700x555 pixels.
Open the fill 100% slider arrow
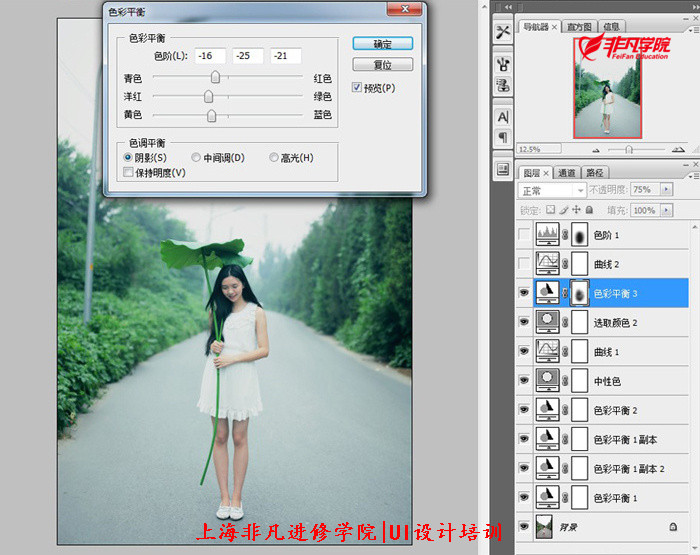(x=667, y=209)
